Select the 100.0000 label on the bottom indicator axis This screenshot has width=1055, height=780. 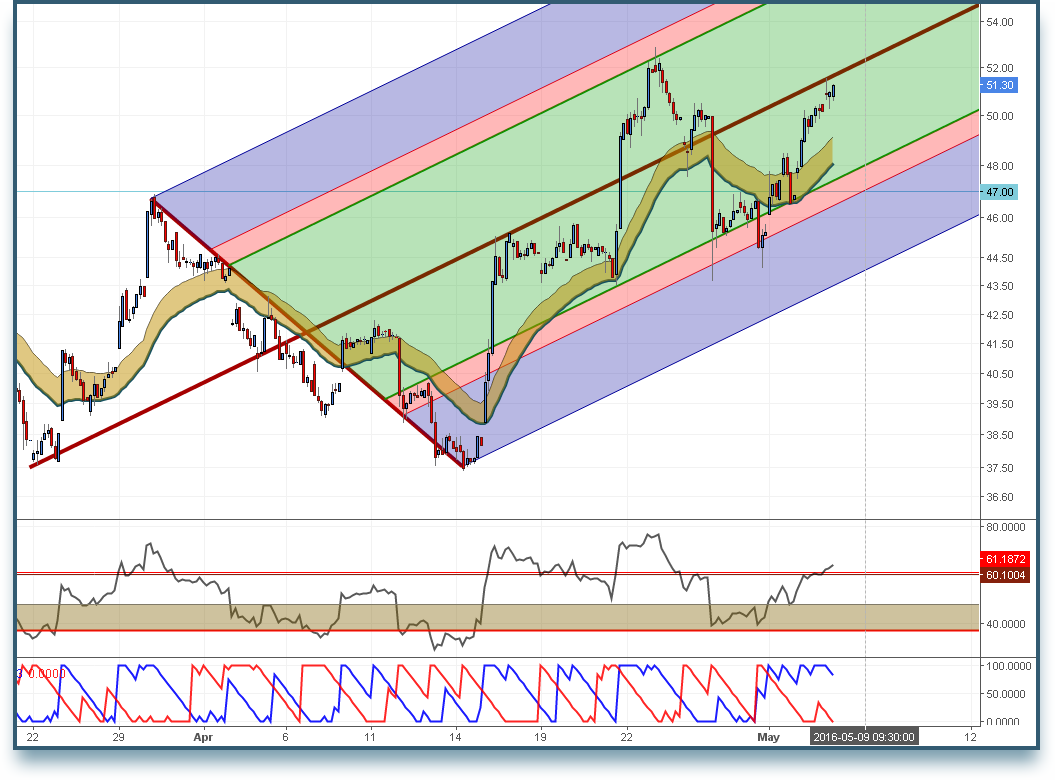pos(1009,666)
